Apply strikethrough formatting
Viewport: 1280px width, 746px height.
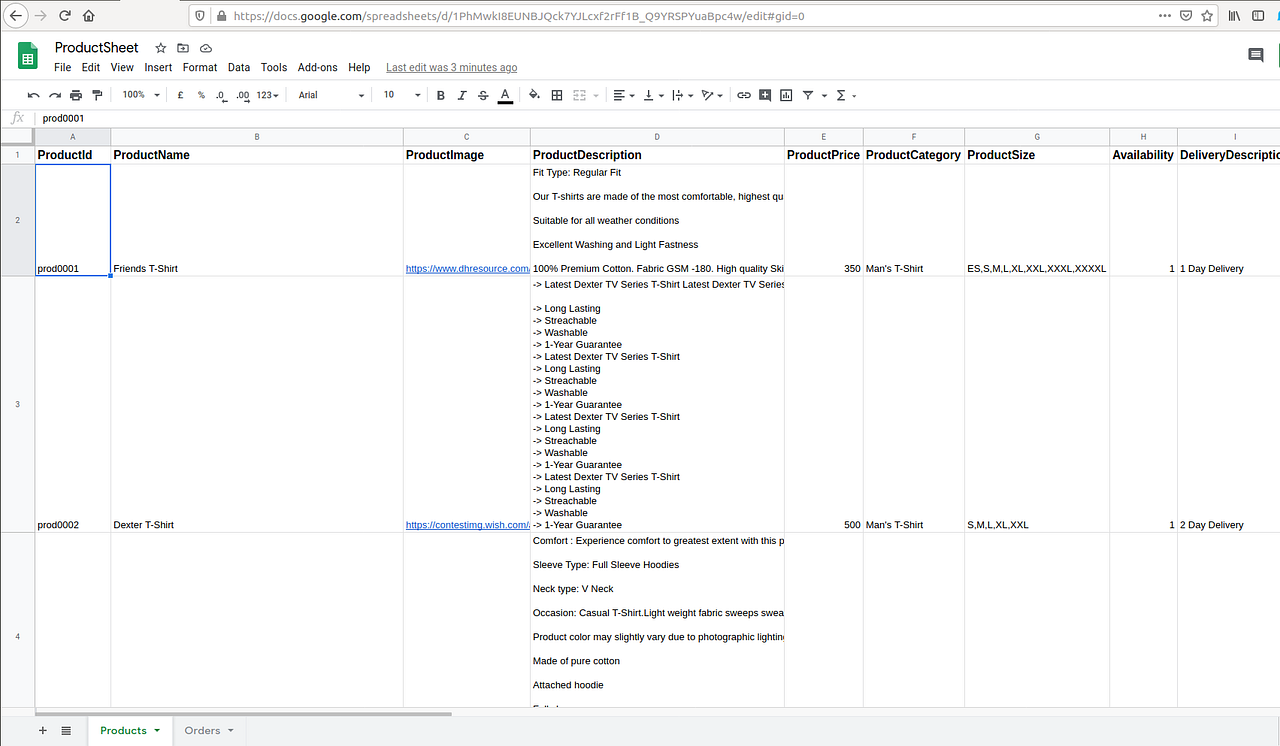[482, 95]
